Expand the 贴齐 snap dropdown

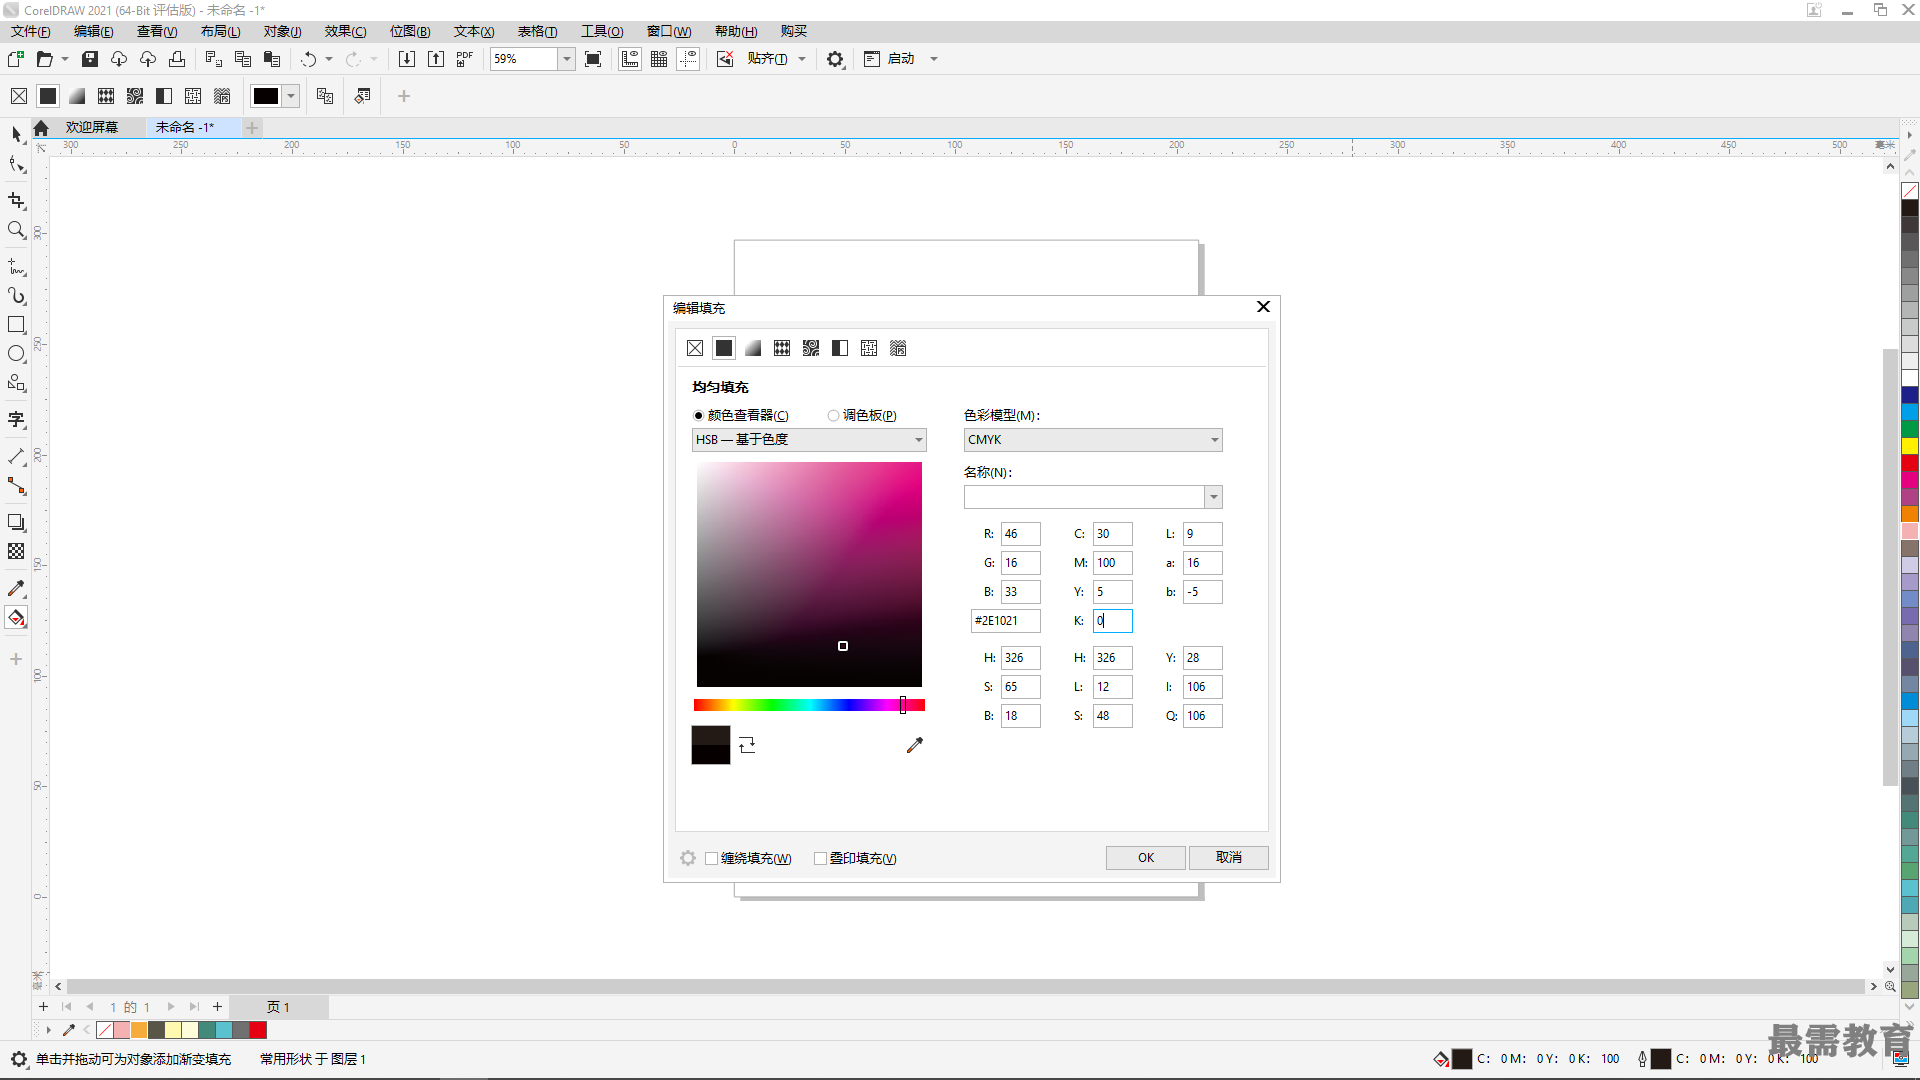click(802, 59)
